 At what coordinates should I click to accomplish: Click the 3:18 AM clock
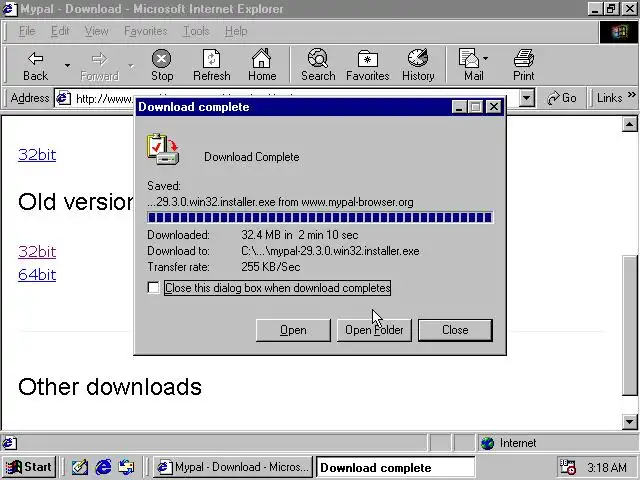point(607,467)
